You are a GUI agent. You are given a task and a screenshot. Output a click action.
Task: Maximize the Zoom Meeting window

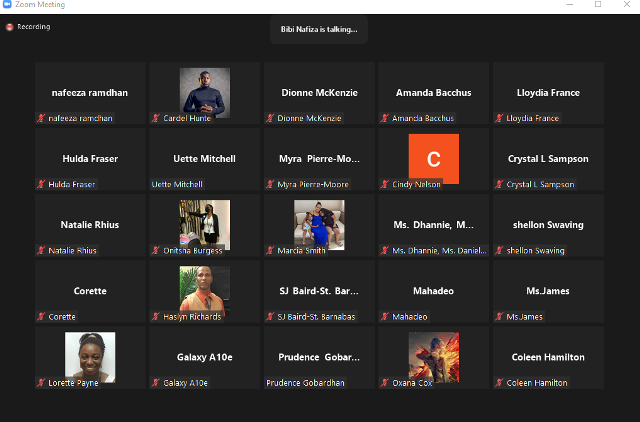(598, 5)
